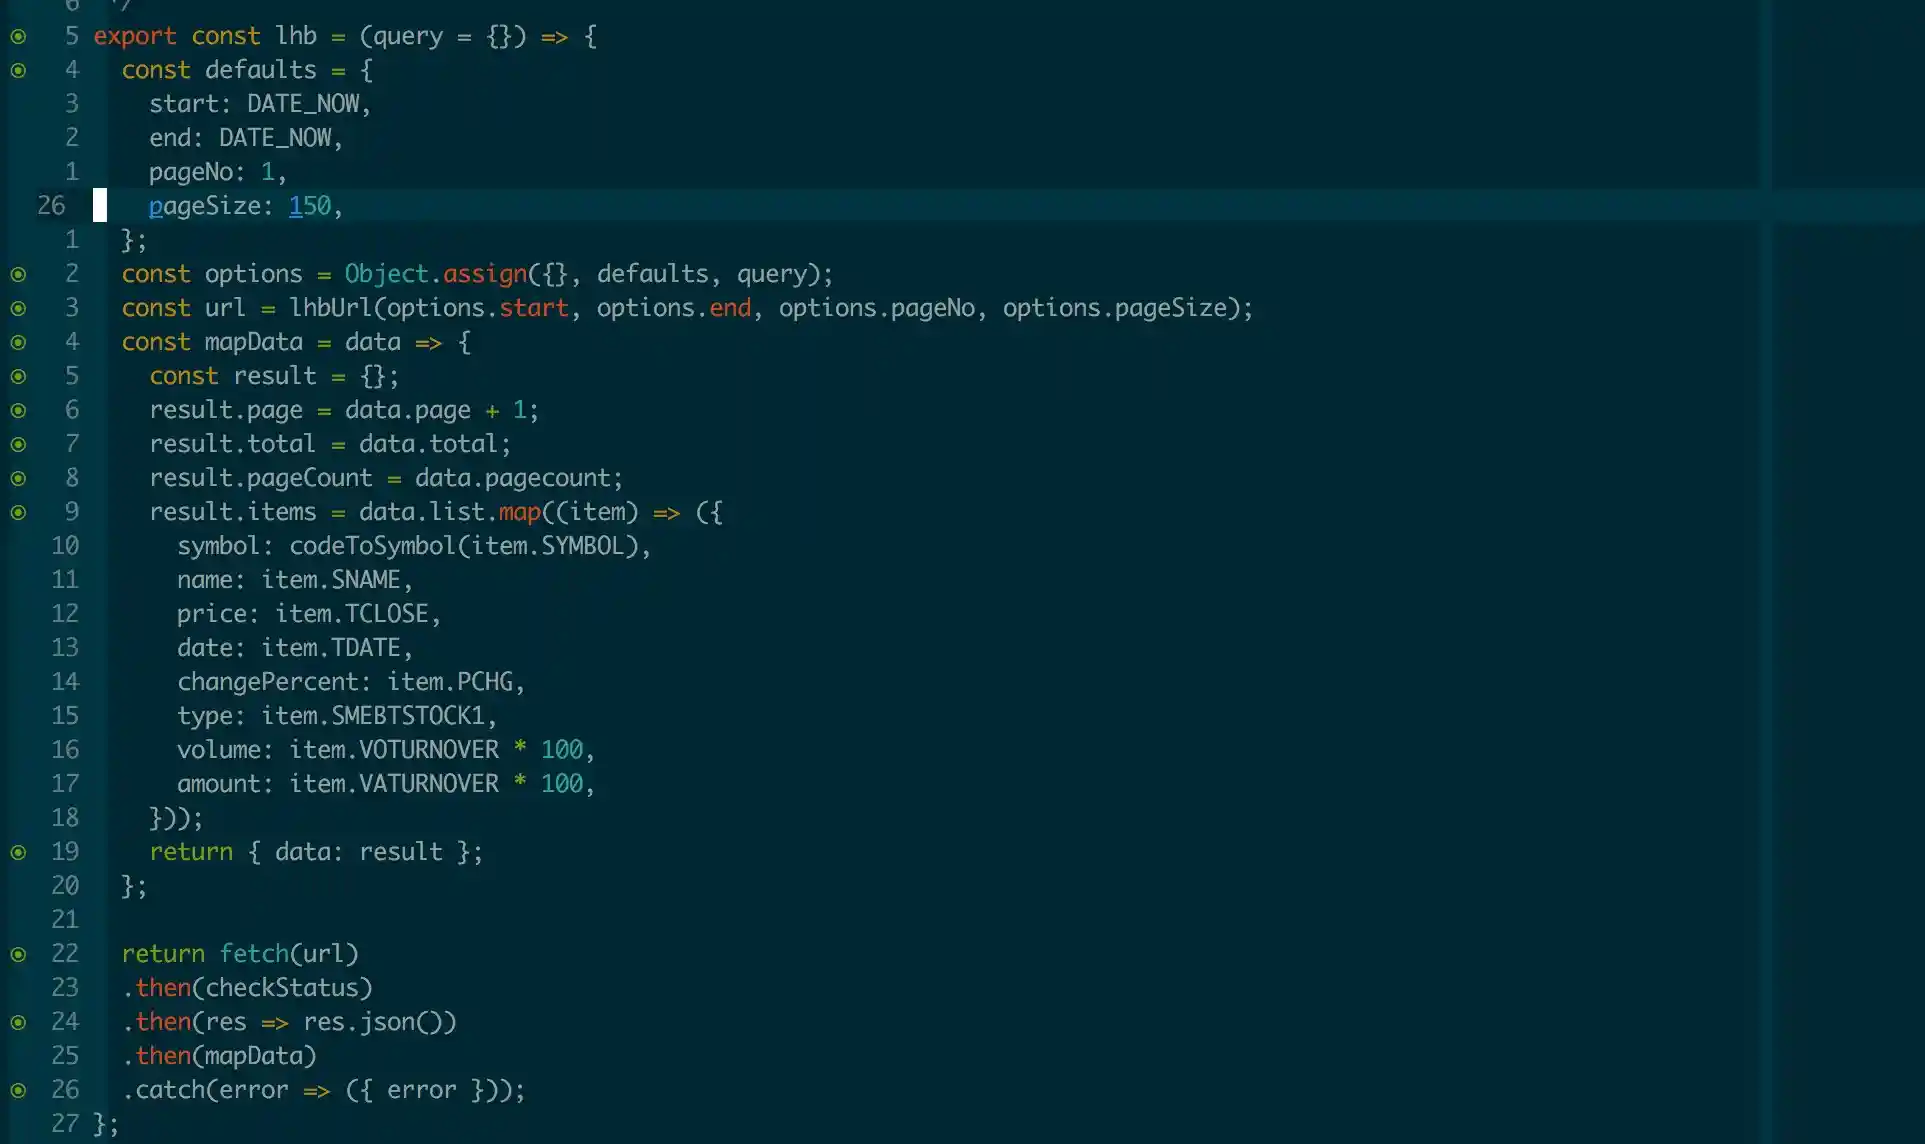1925x1144 pixels.
Task: Click 'data.pagecount' on the pageCount line
Action: [513, 478]
